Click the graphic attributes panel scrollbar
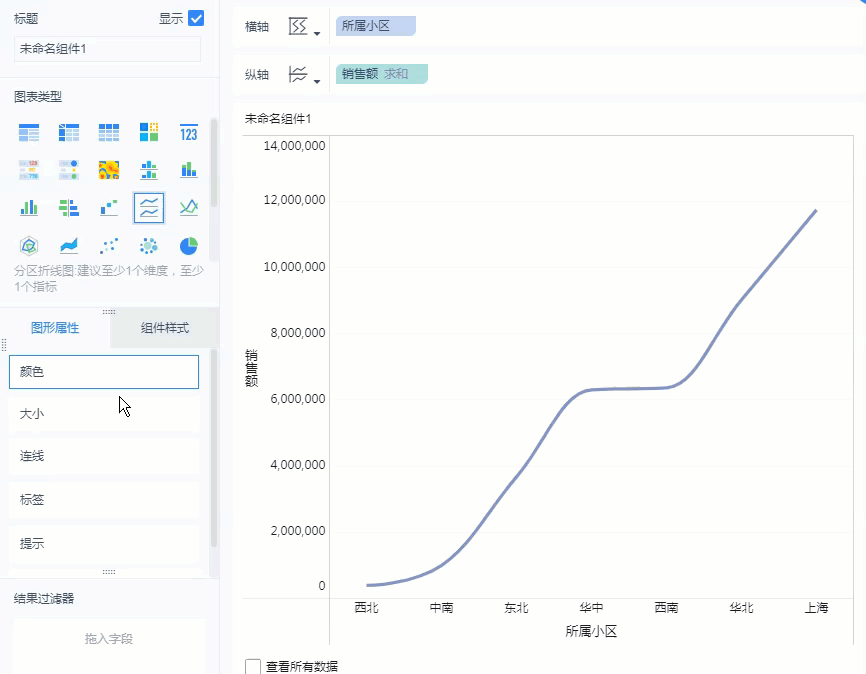 [x=214, y=447]
